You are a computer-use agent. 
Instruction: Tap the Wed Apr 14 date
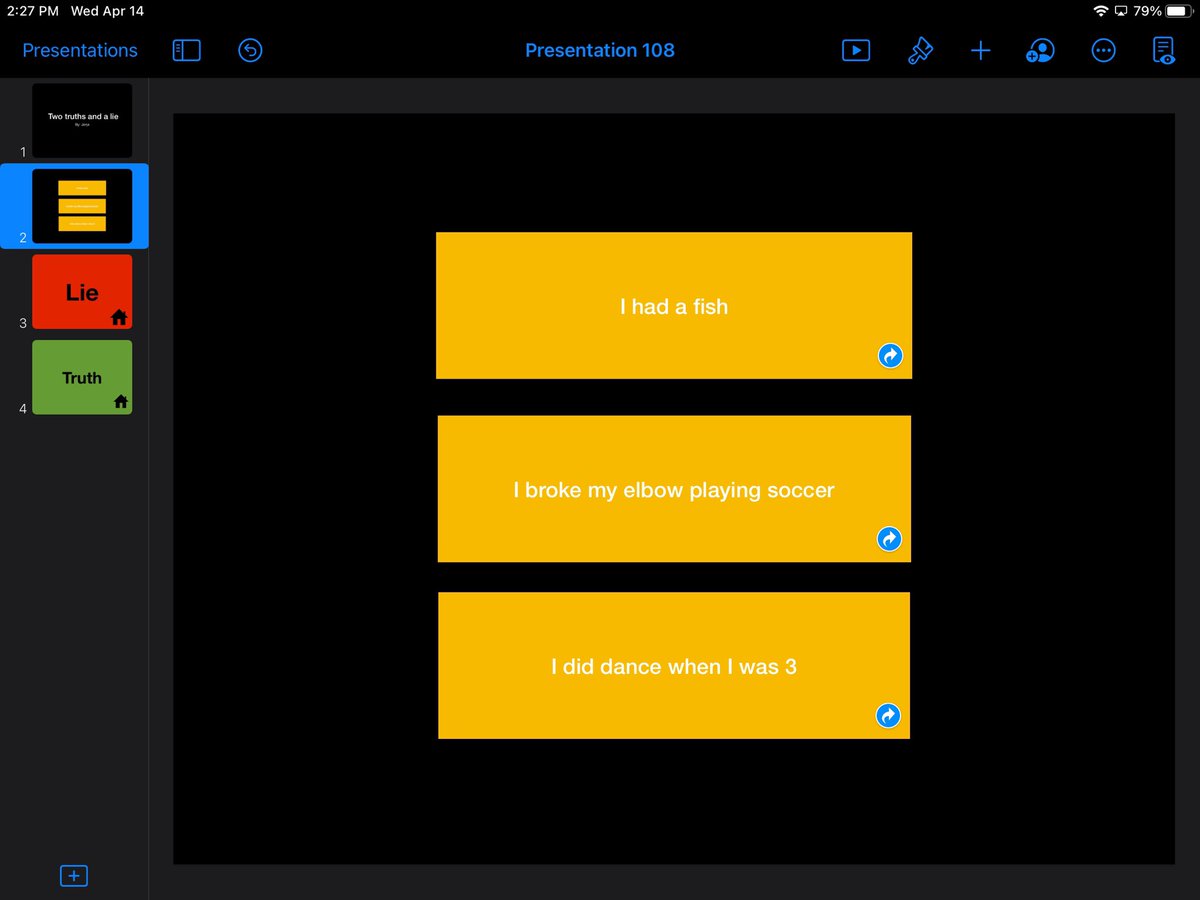tap(107, 11)
